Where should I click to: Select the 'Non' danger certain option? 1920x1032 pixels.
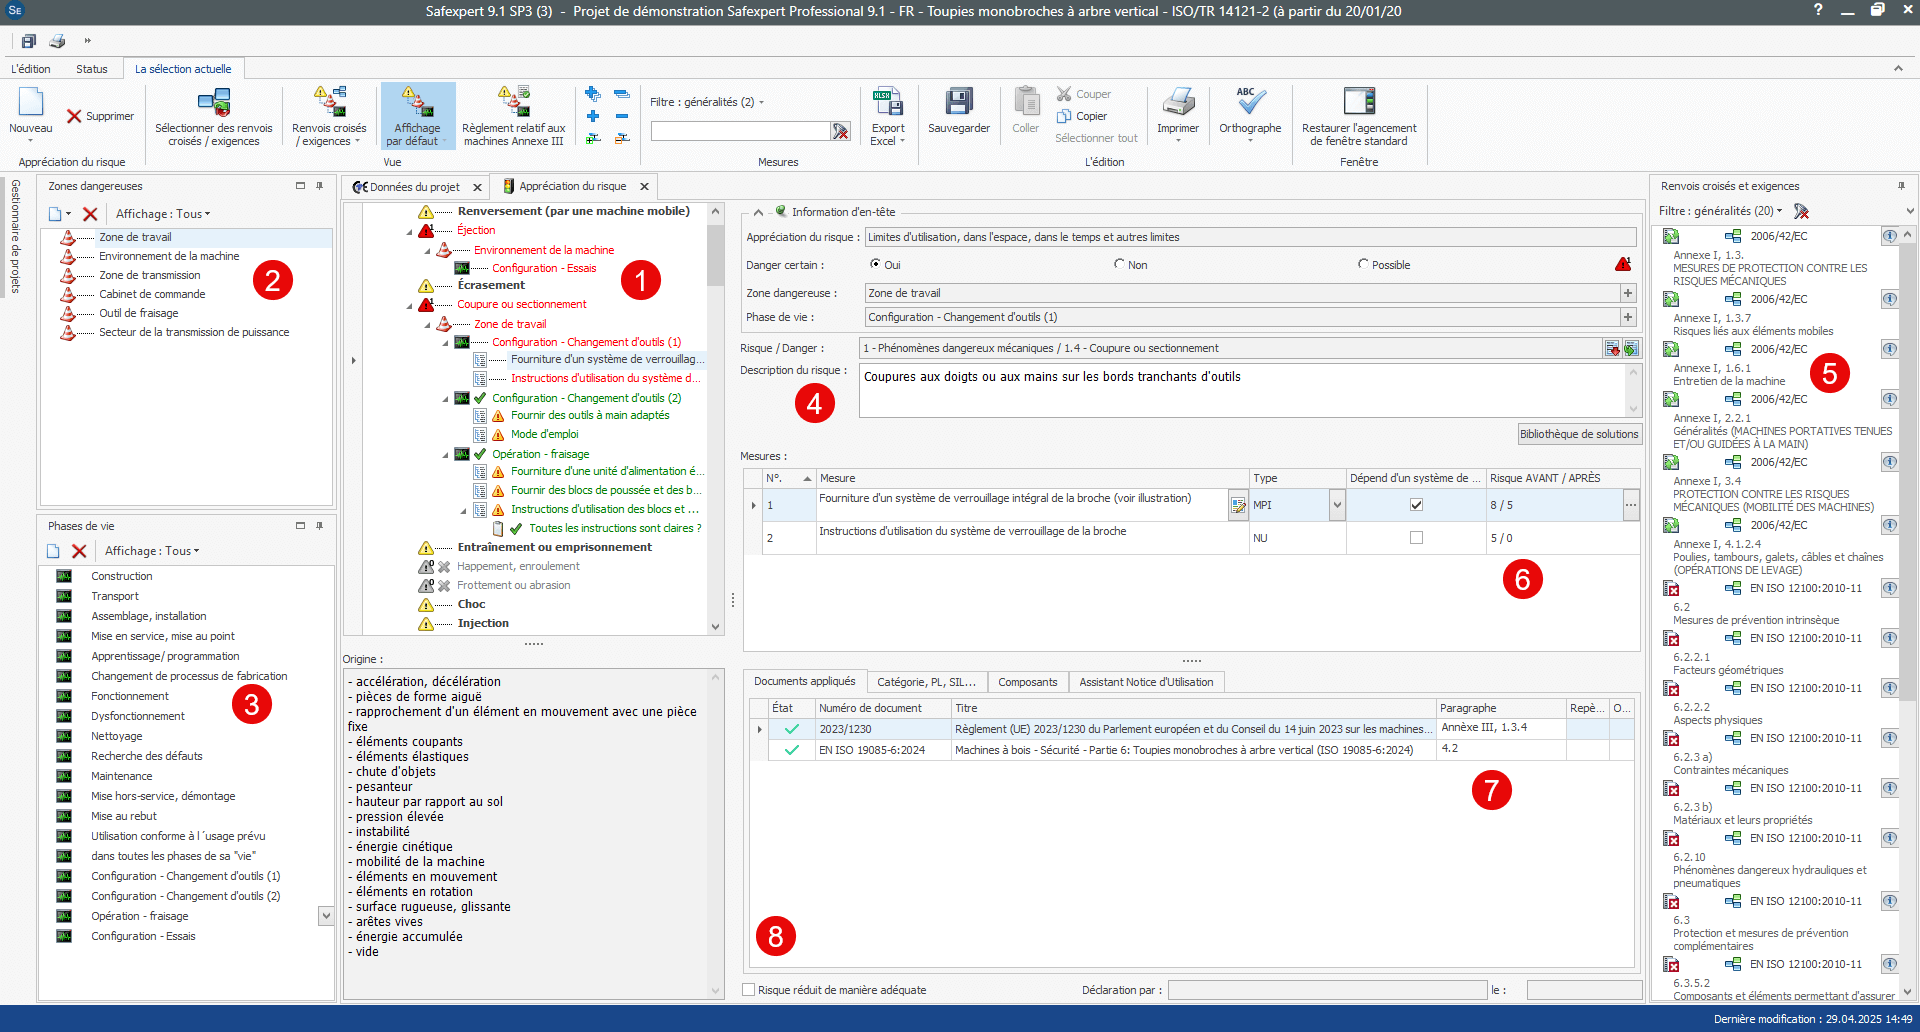[x=1120, y=265]
